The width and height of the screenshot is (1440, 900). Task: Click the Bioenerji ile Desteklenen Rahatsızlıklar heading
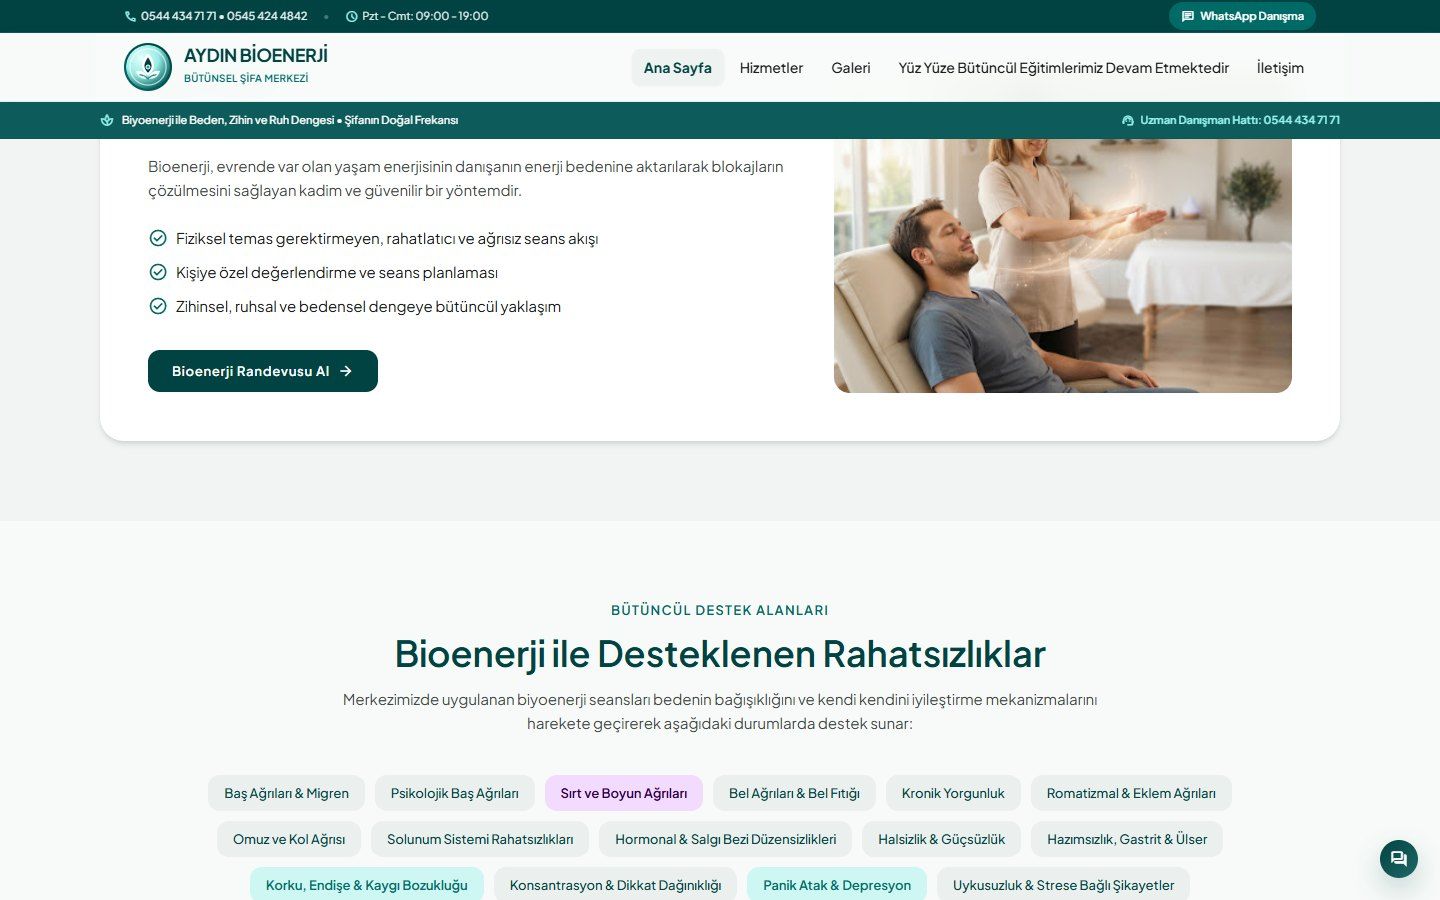pos(720,654)
